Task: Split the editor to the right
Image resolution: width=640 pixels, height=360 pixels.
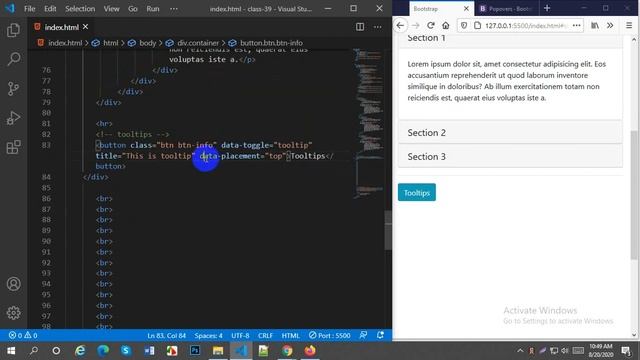Action: point(360,27)
